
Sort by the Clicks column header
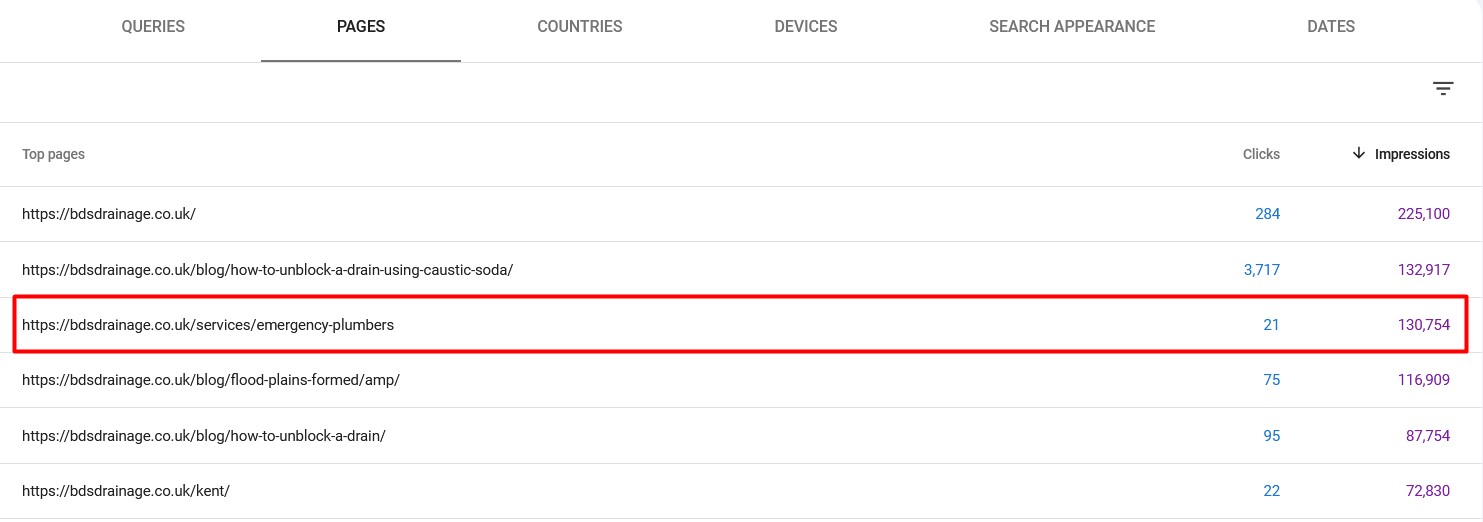1261,154
